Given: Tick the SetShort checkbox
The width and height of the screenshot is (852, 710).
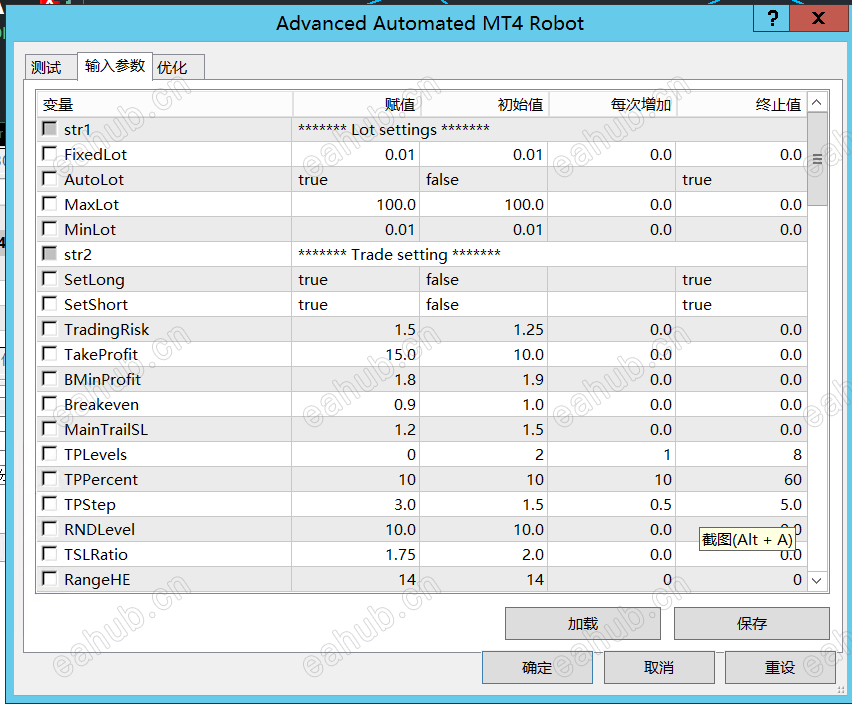Looking at the screenshot, I should coord(49,304).
